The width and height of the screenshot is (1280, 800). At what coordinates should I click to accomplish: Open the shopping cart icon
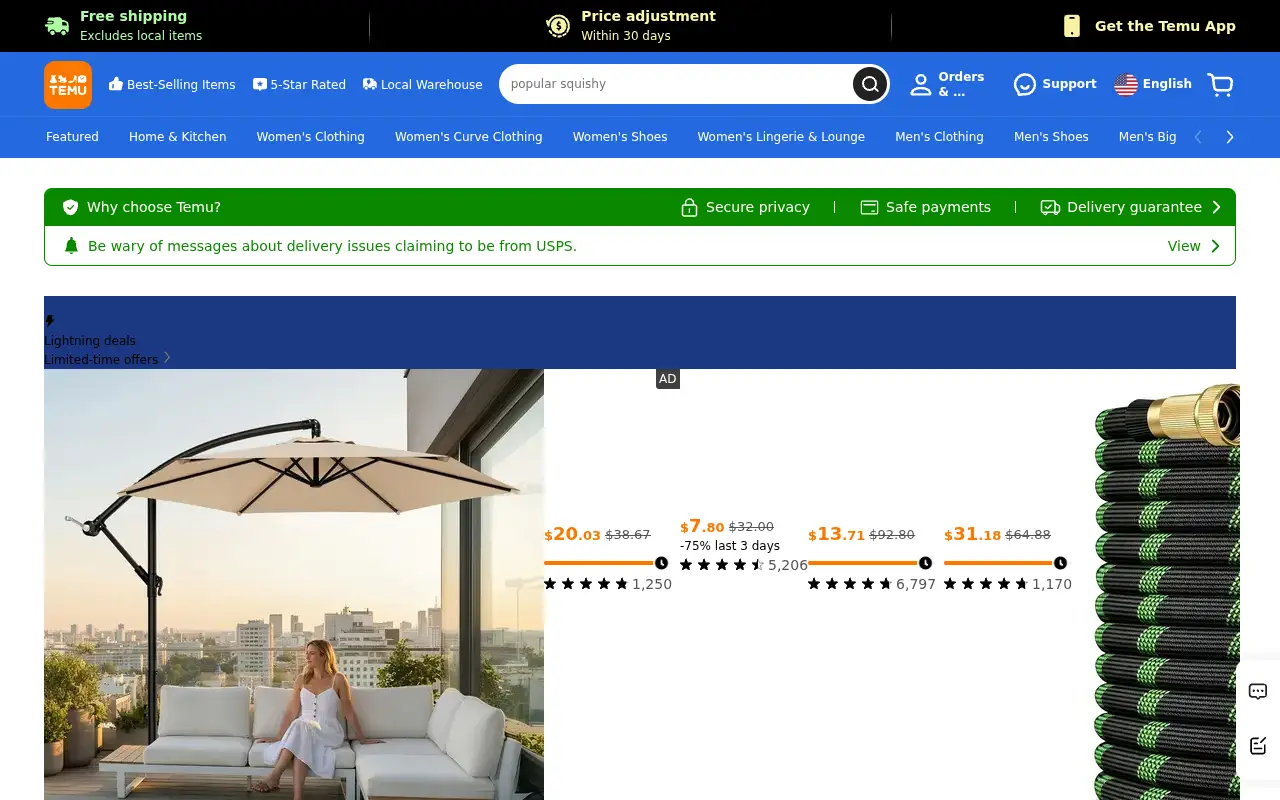click(x=1220, y=85)
